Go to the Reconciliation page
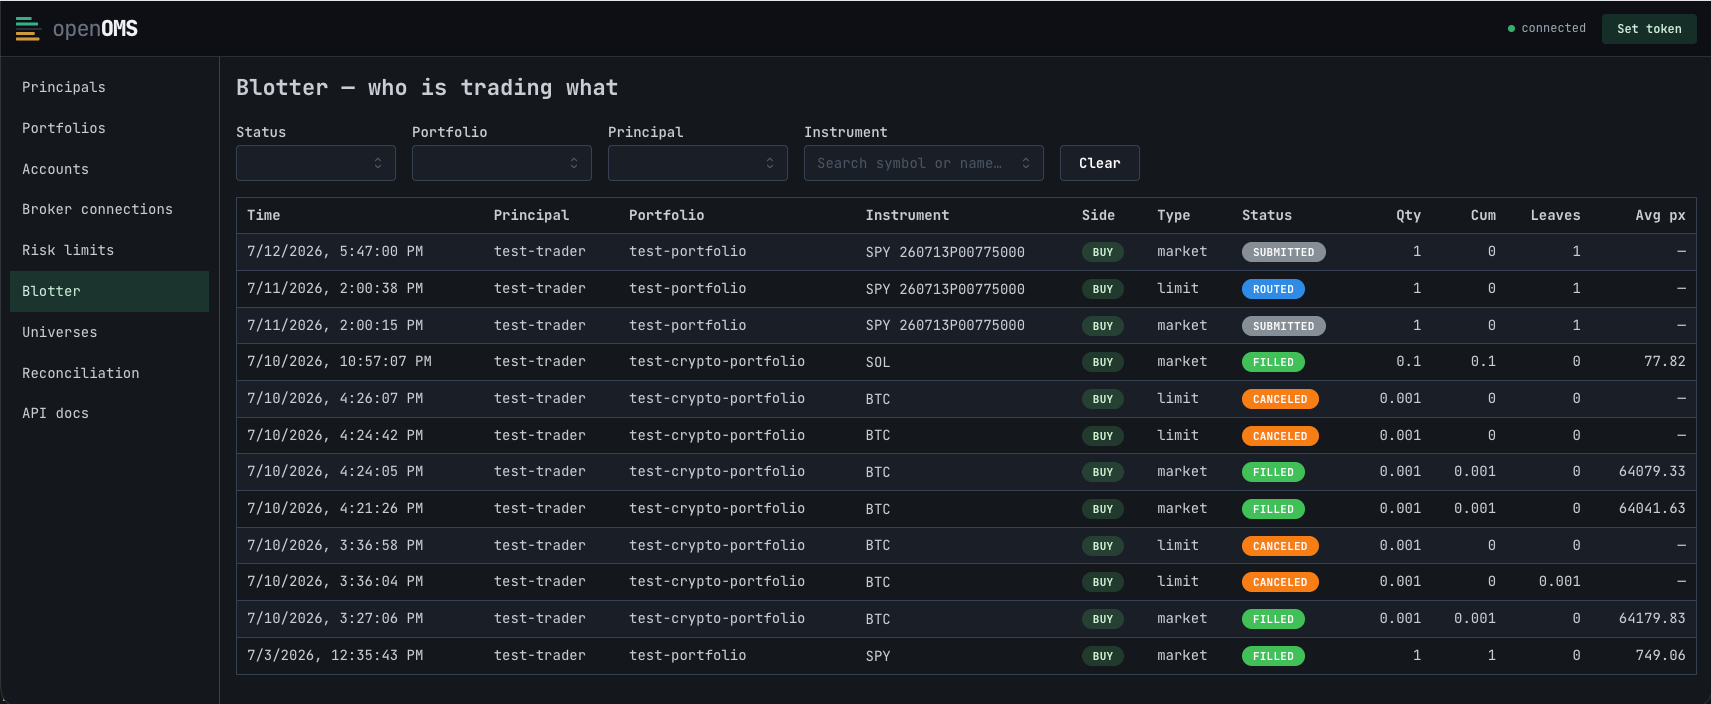The width and height of the screenshot is (1711, 704). pyautogui.click(x=110, y=373)
